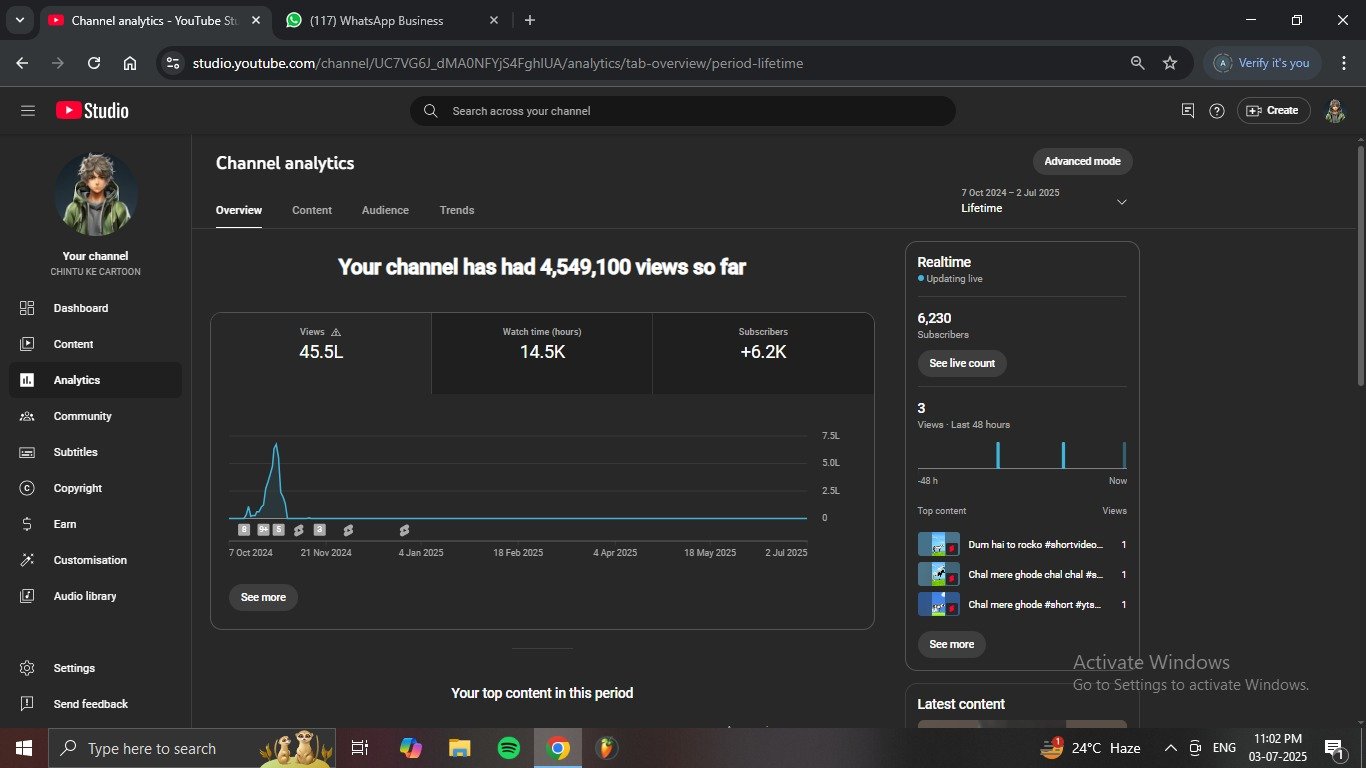Switch to the Audience tab
The width and height of the screenshot is (1366, 768).
(385, 210)
